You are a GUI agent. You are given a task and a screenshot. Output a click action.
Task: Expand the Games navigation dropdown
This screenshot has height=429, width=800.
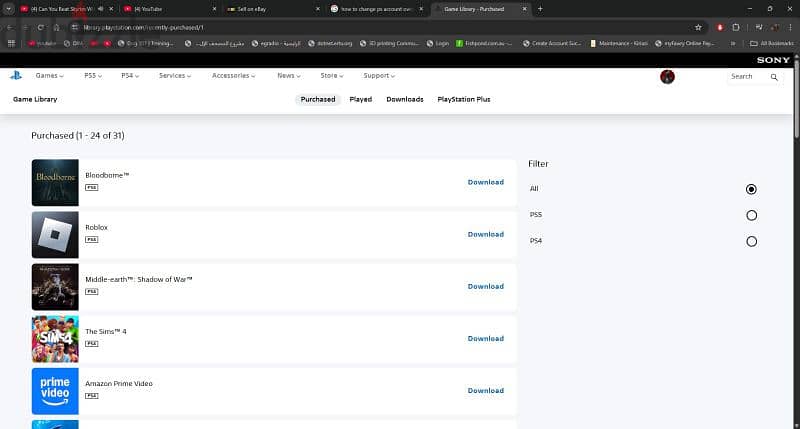tap(49, 75)
